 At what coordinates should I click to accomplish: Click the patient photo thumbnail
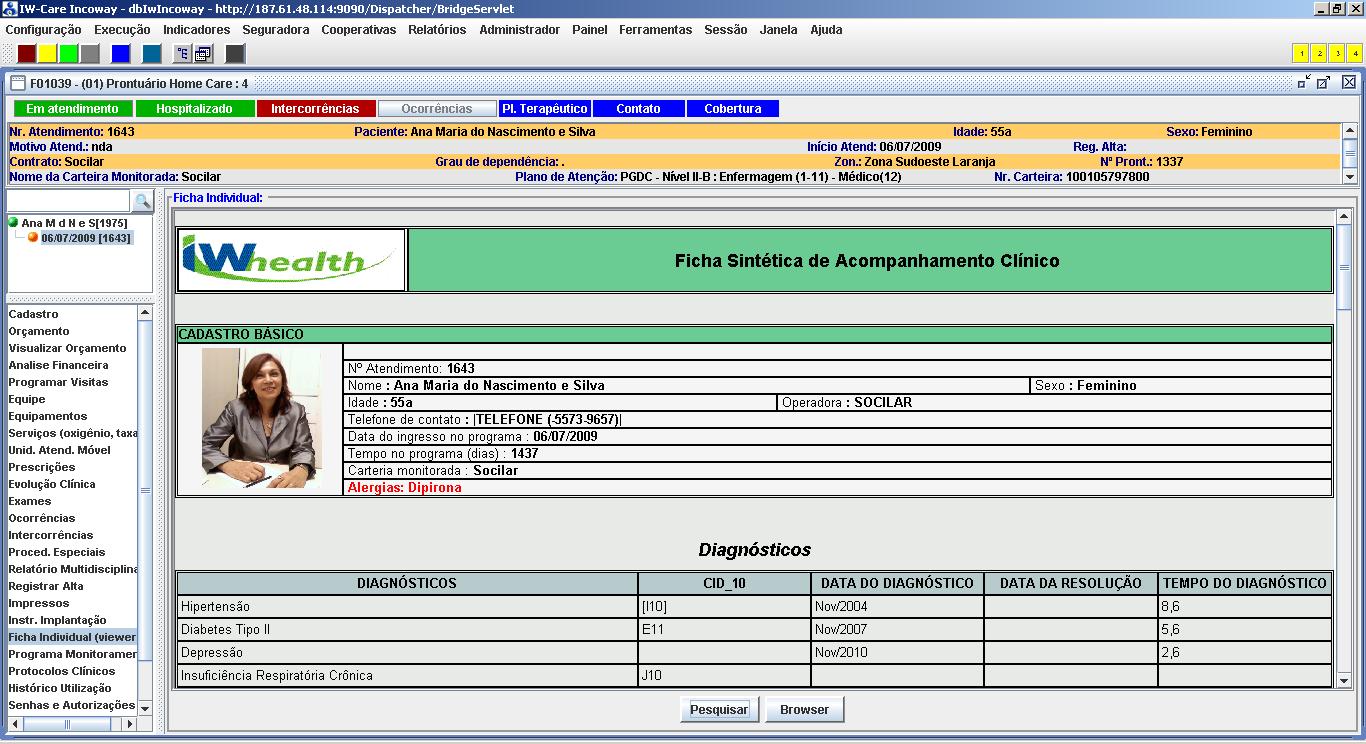point(261,418)
